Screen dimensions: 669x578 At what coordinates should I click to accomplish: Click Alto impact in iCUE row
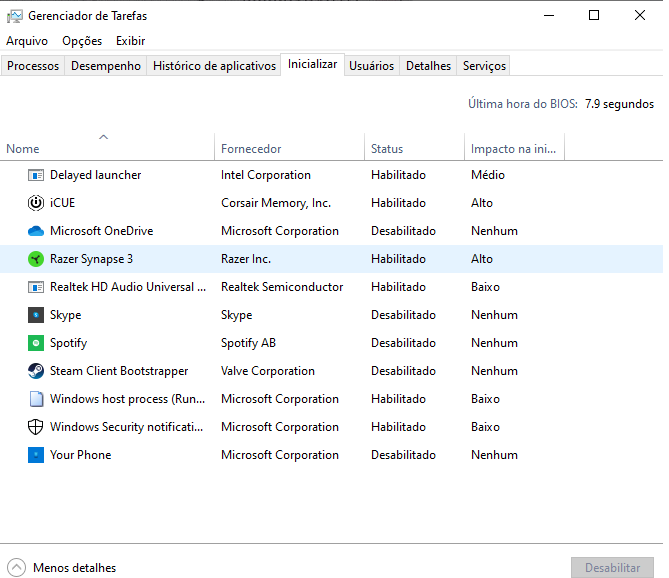tap(482, 203)
